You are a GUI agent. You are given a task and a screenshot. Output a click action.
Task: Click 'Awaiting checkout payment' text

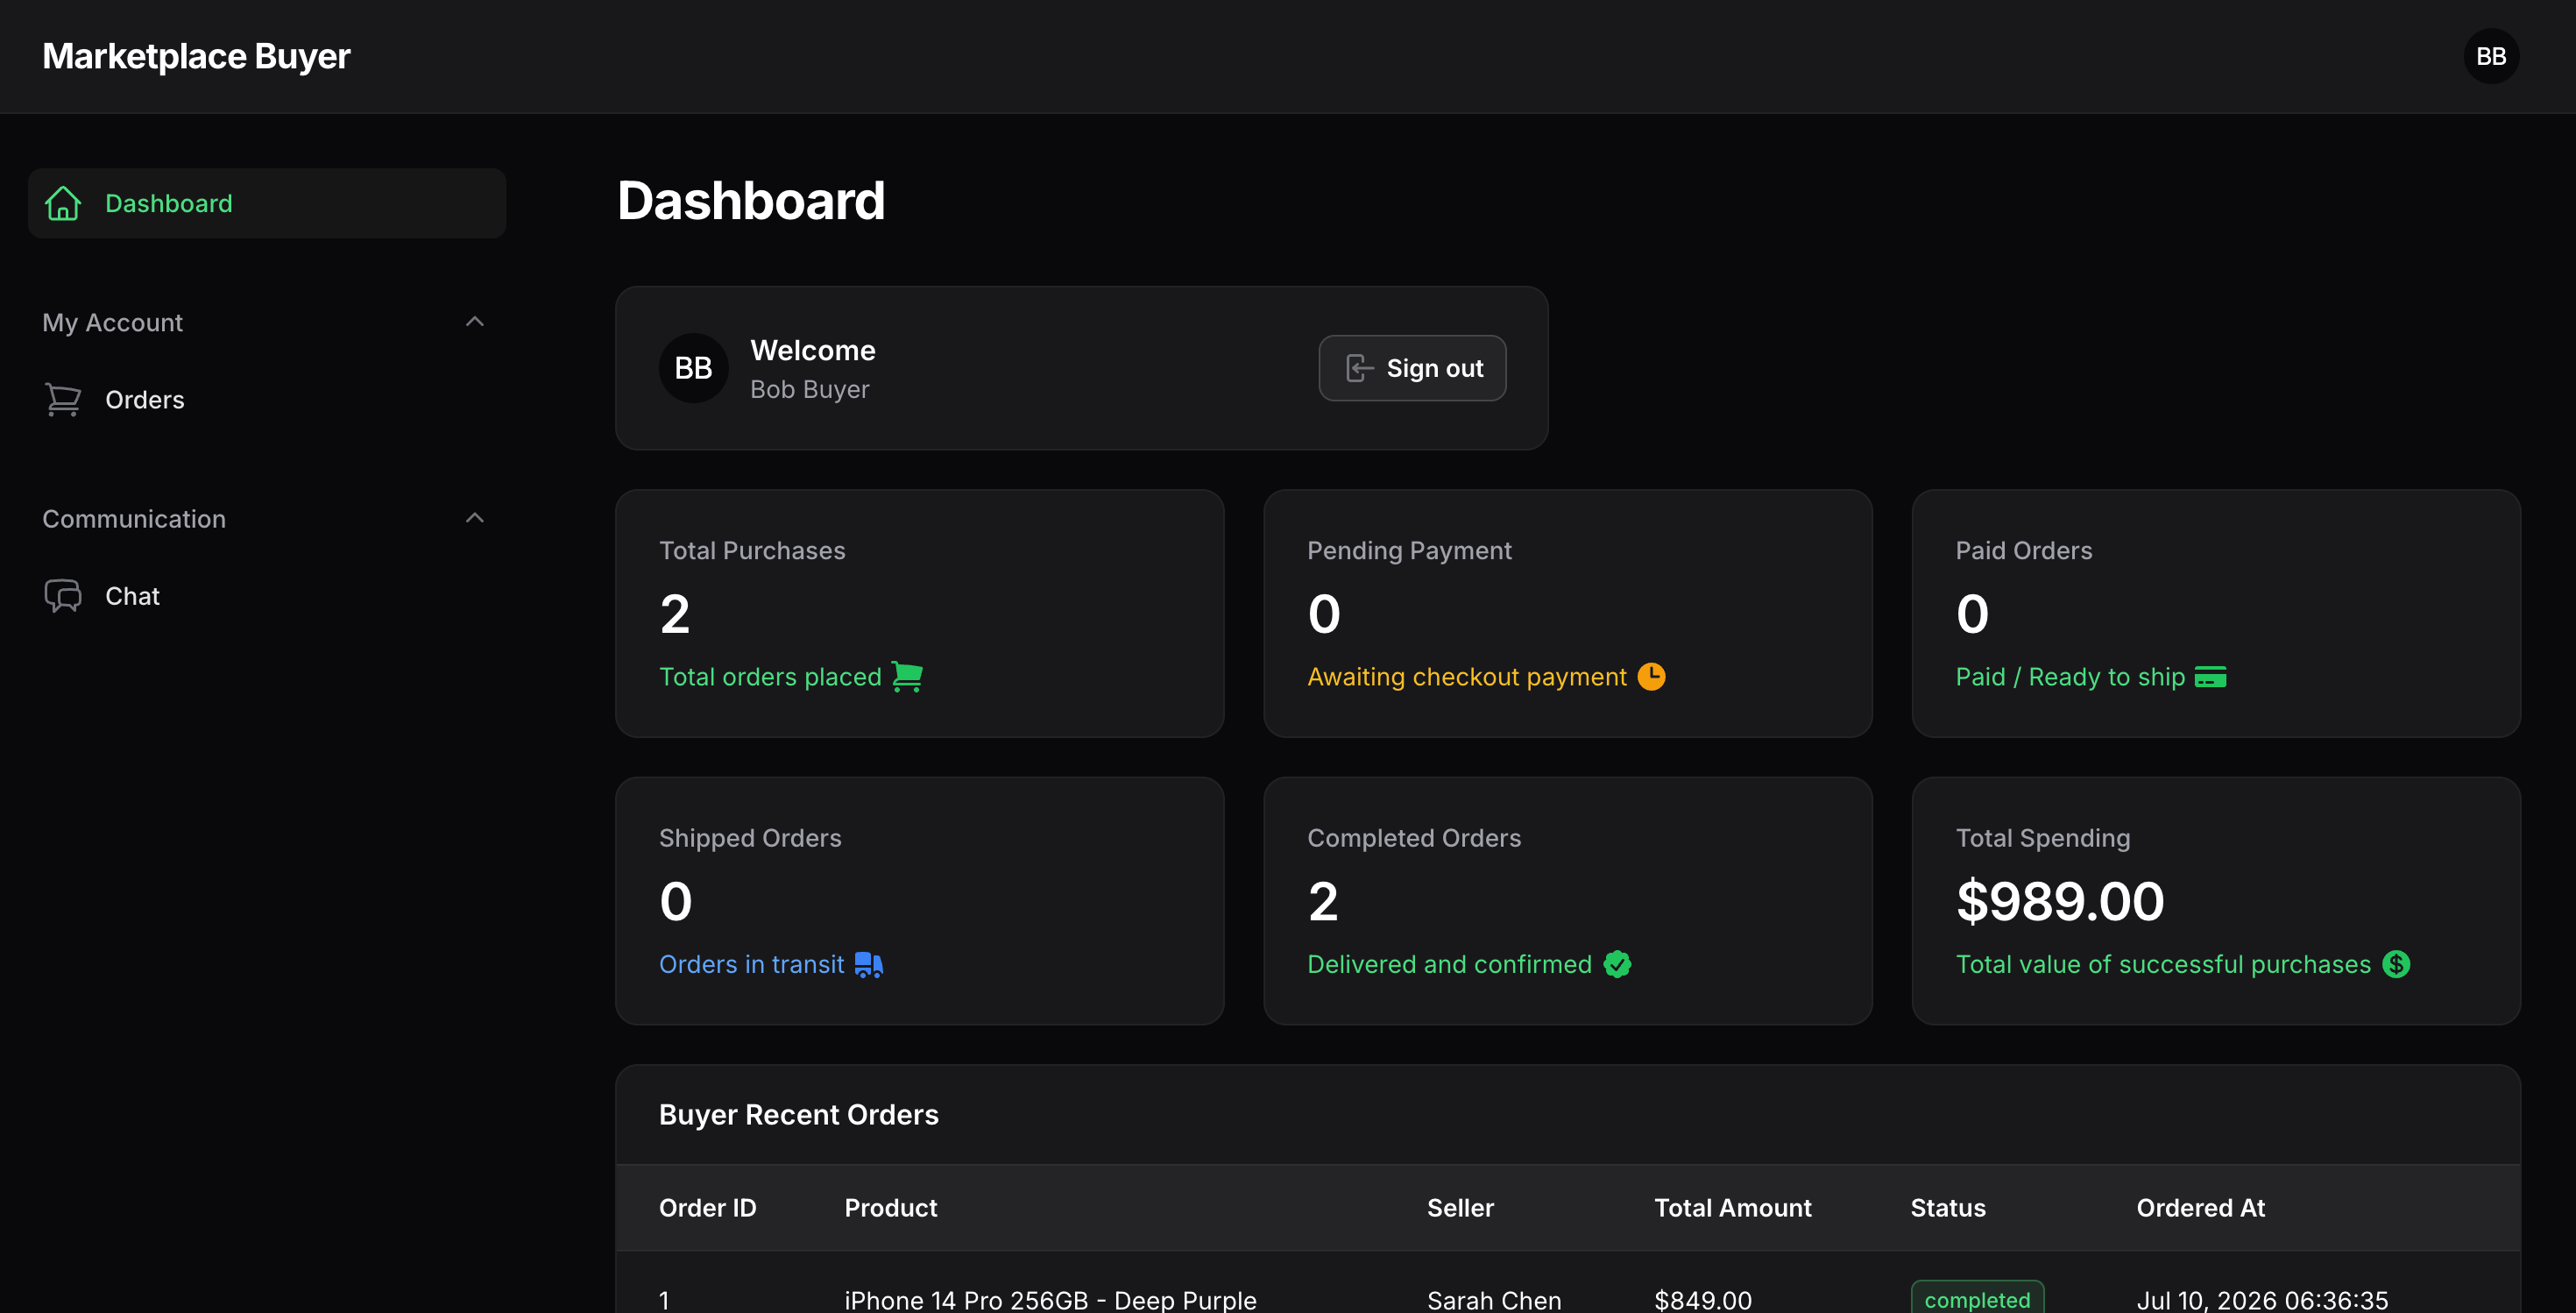(1467, 677)
